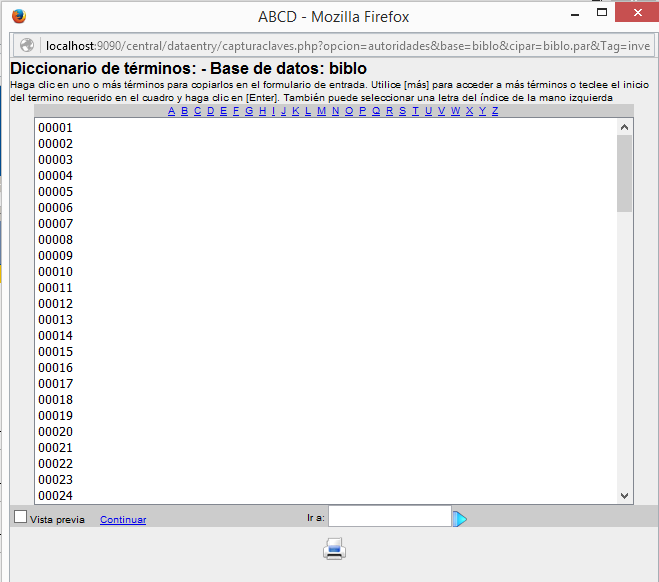Click list scrollbar up arrow
The image size is (659, 582).
(x=625, y=127)
